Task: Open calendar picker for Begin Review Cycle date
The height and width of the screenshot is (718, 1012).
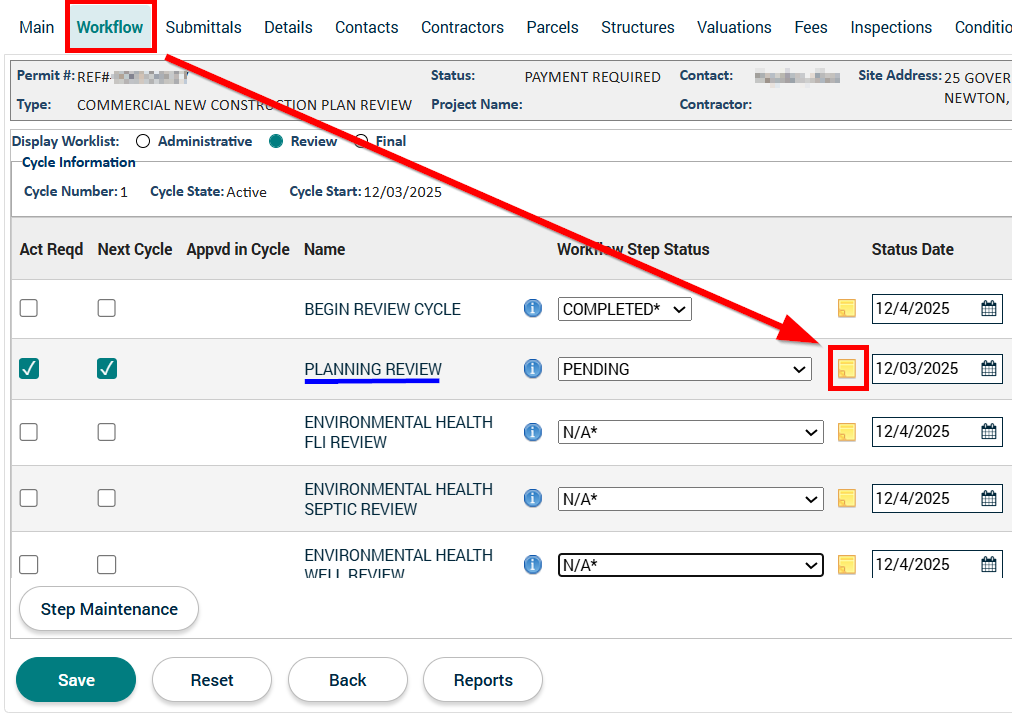Action: coord(988,309)
